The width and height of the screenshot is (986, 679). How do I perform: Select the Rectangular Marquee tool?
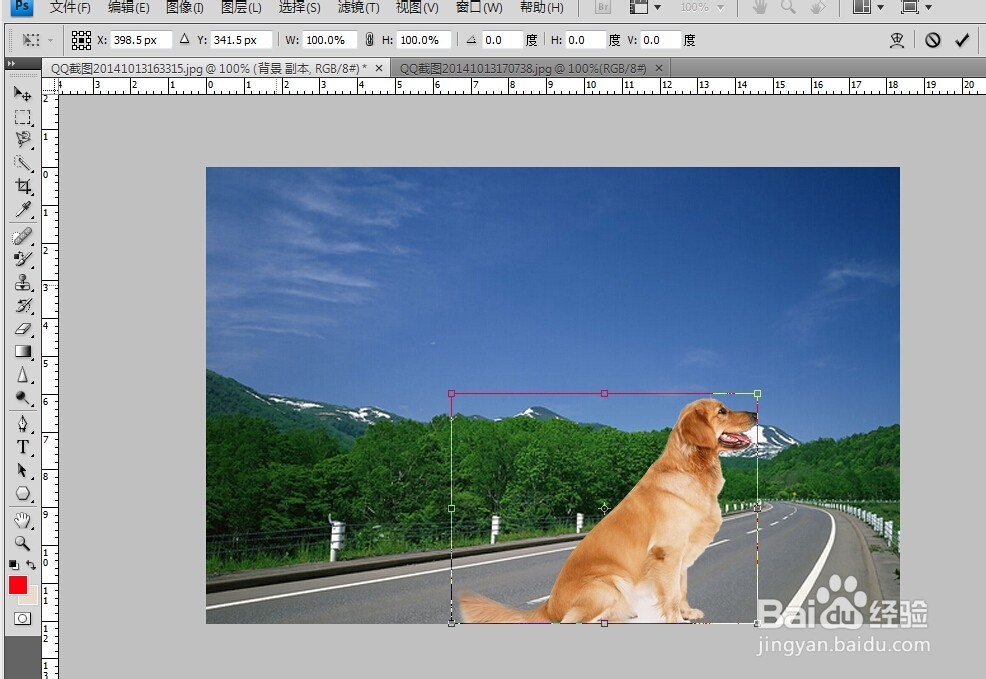23,117
